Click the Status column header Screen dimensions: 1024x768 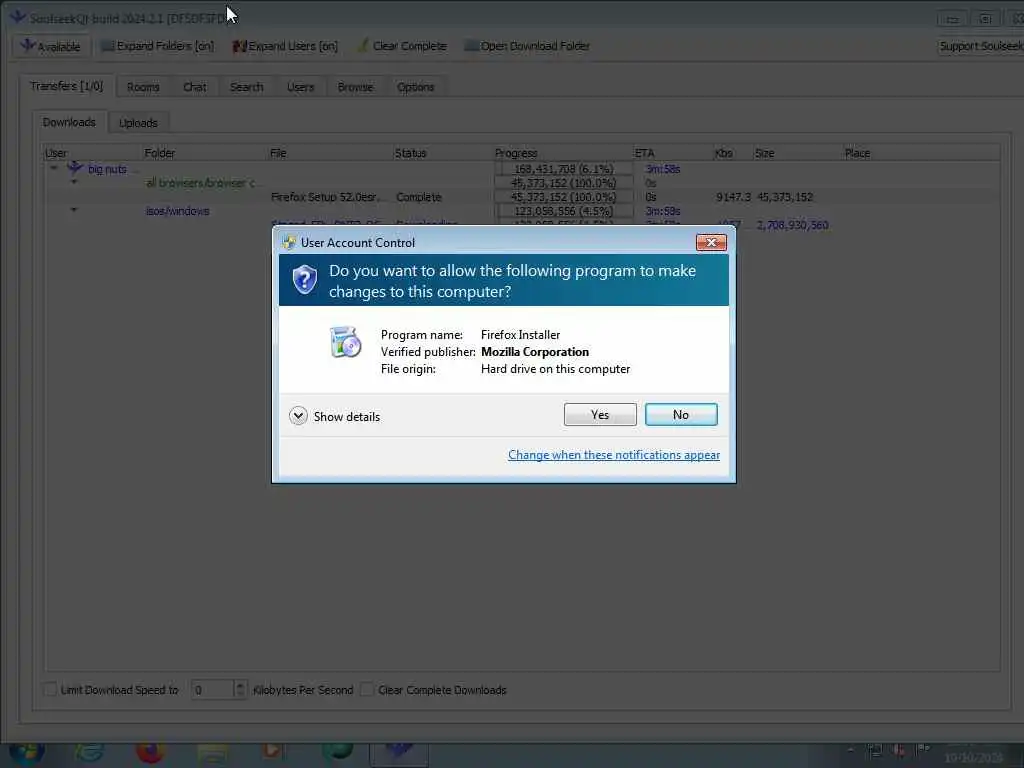click(442, 153)
